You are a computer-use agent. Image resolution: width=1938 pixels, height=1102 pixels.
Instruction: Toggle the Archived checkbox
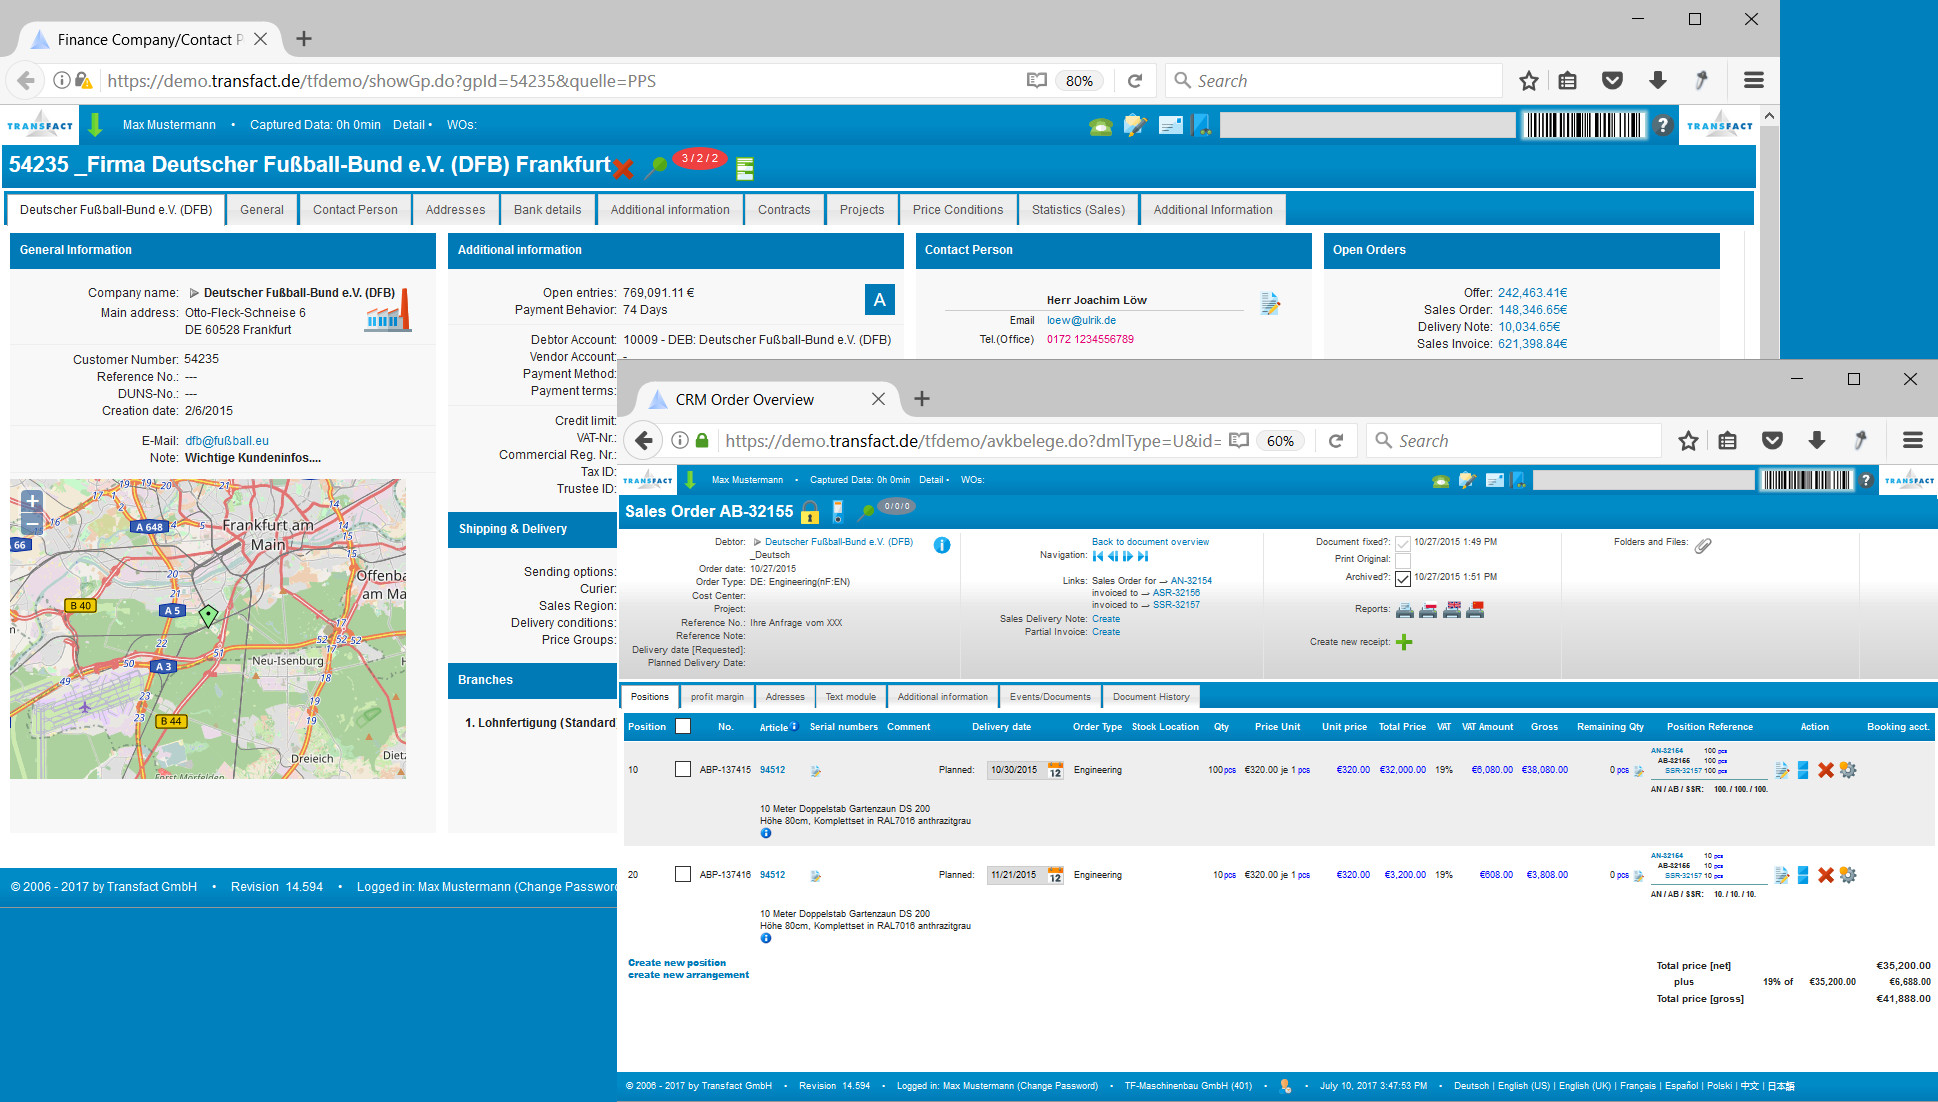point(1403,578)
